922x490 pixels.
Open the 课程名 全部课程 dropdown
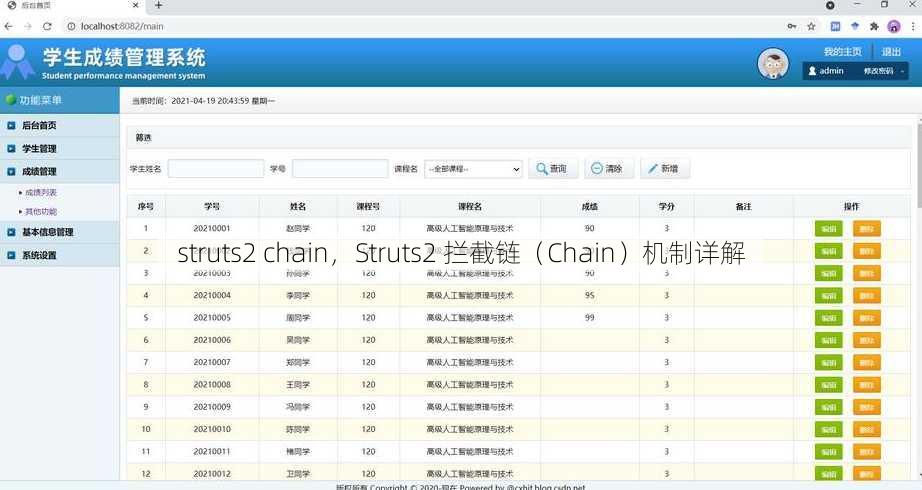pyautogui.click(x=473, y=169)
